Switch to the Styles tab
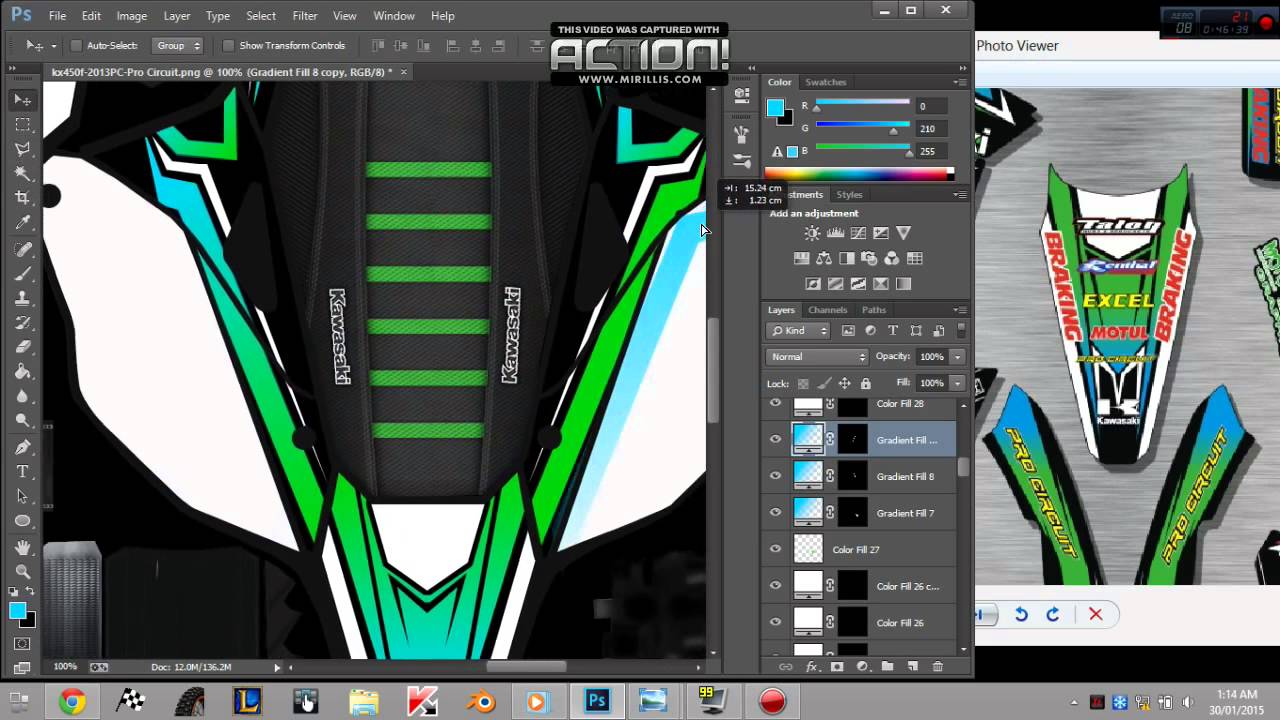The height and width of the screenshot is (720, 1280). [x=849, y=195]
